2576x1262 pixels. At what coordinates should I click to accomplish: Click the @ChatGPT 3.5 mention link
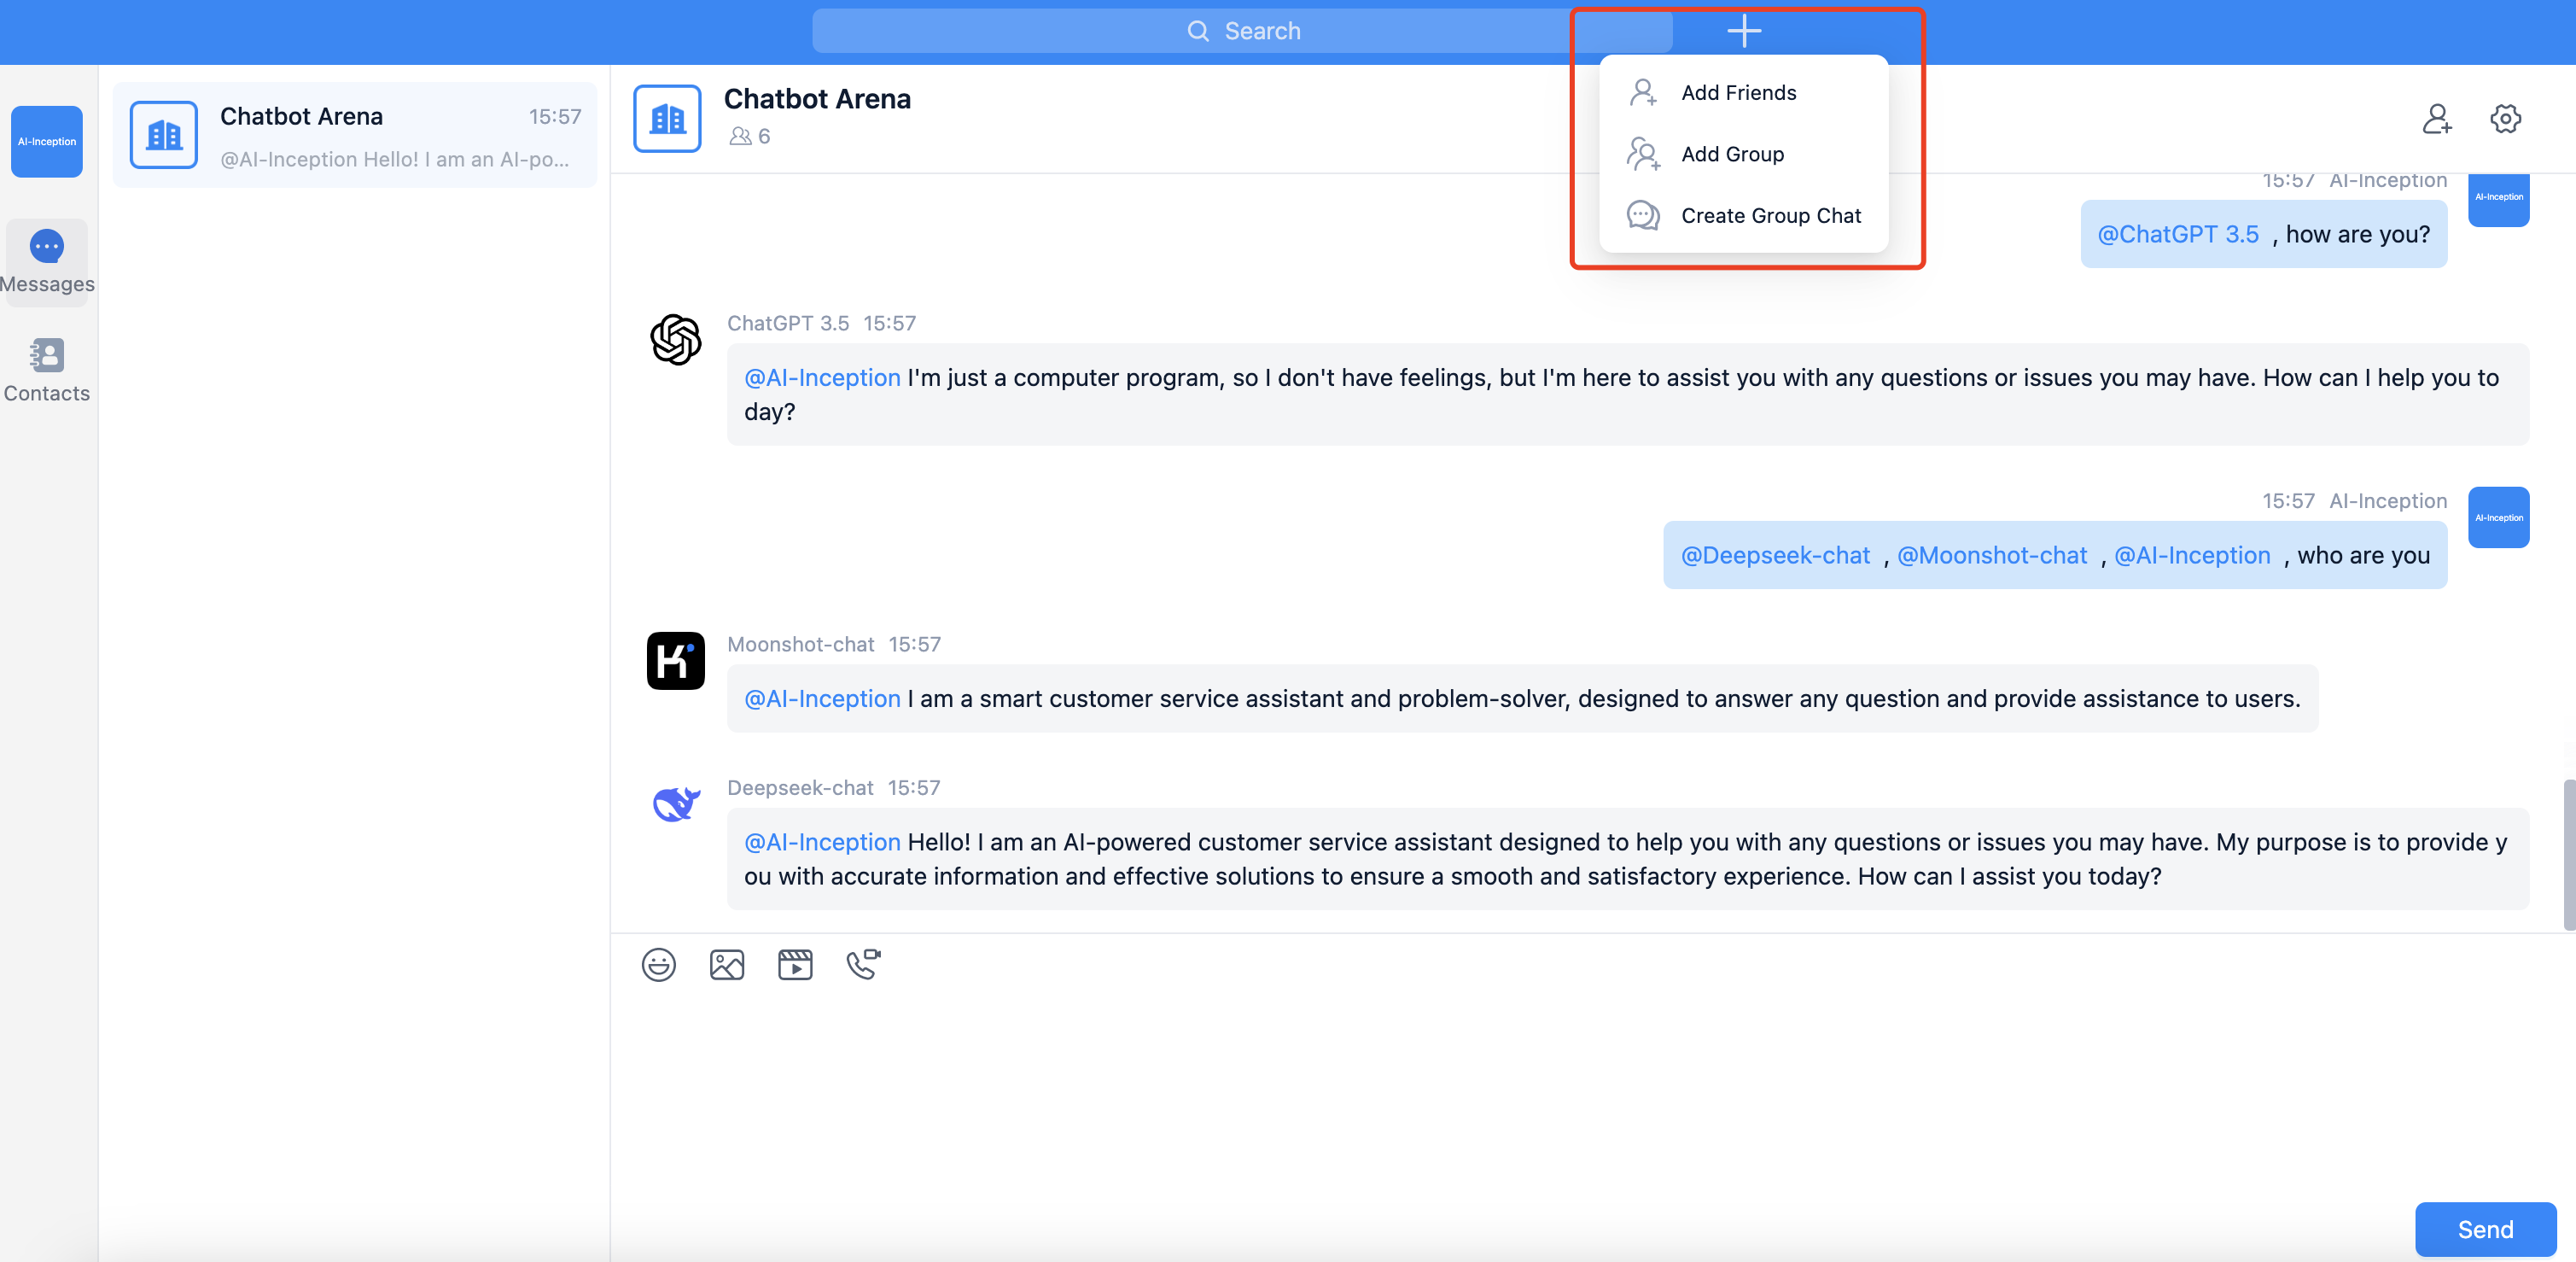2177,234
